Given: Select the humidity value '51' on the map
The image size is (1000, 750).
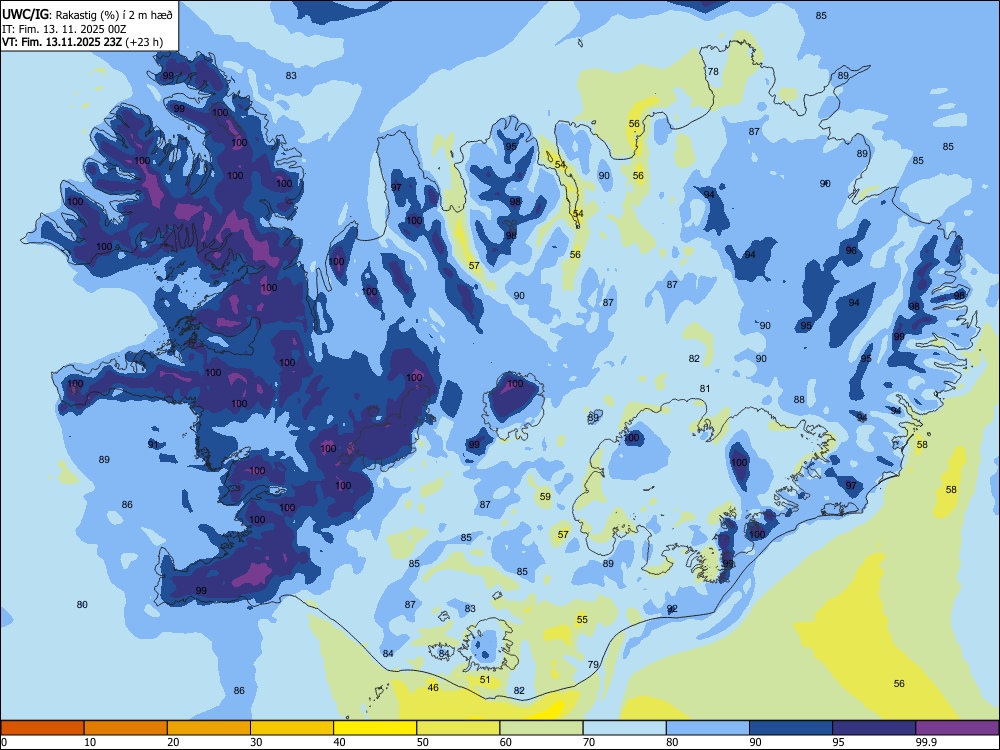Looking at the screenshot, I should coord(485,679).
